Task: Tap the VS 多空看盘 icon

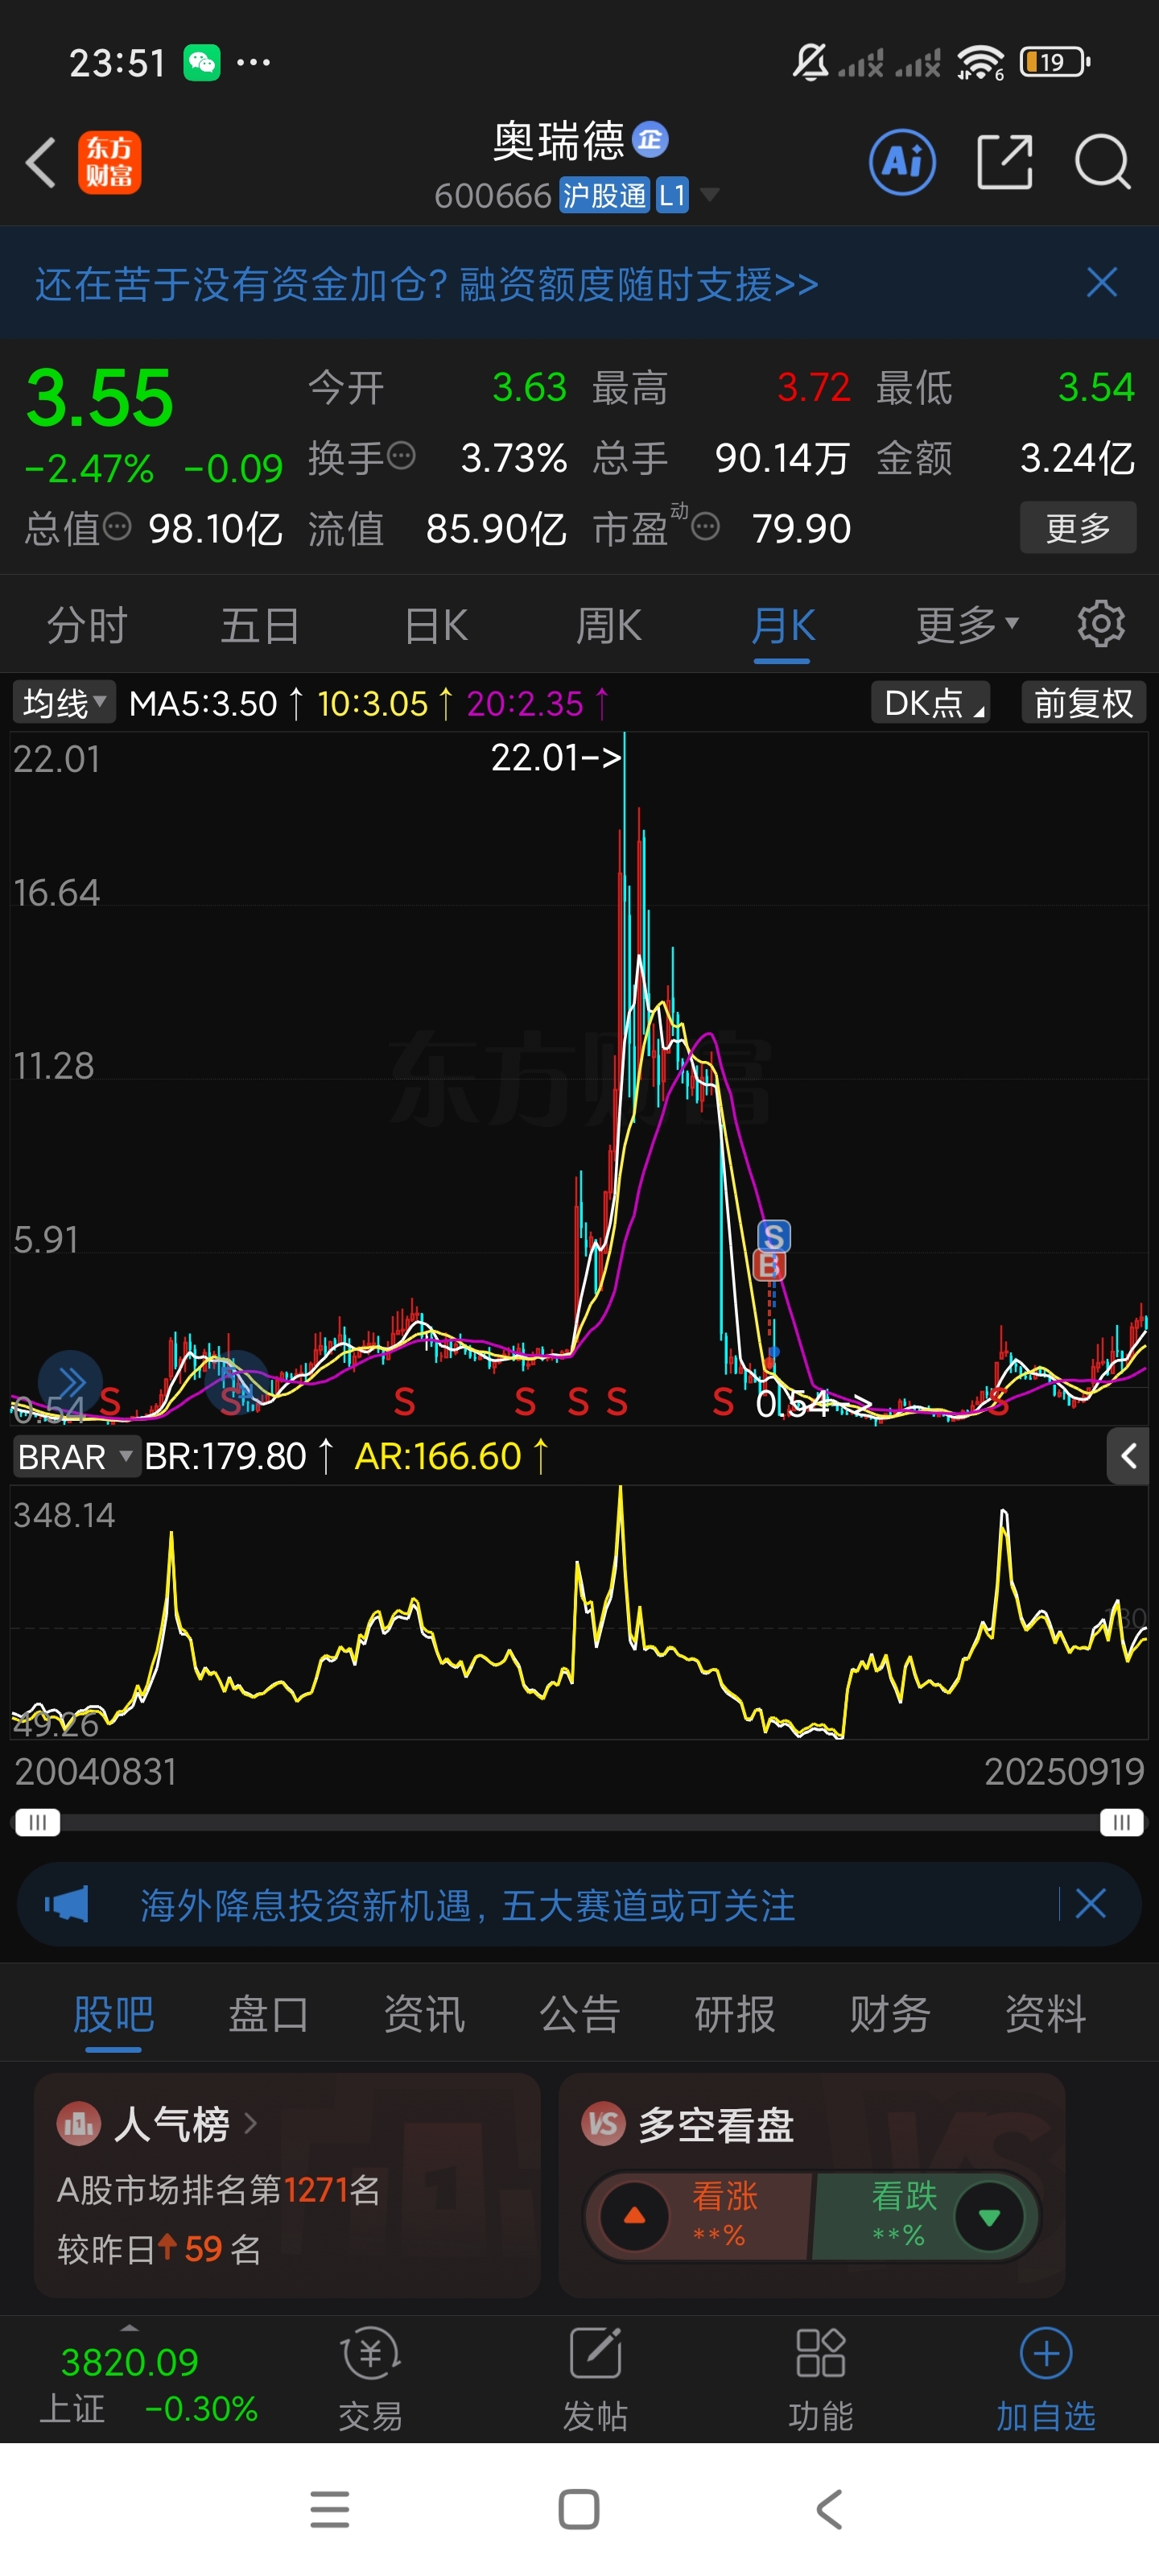Action: point(603,2124)
